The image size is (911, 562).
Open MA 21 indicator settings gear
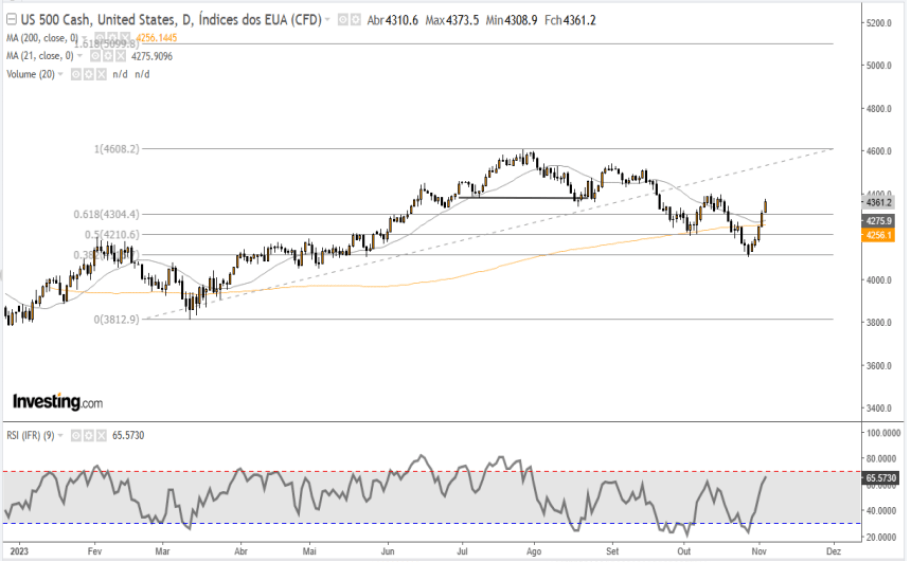[106, 56]
